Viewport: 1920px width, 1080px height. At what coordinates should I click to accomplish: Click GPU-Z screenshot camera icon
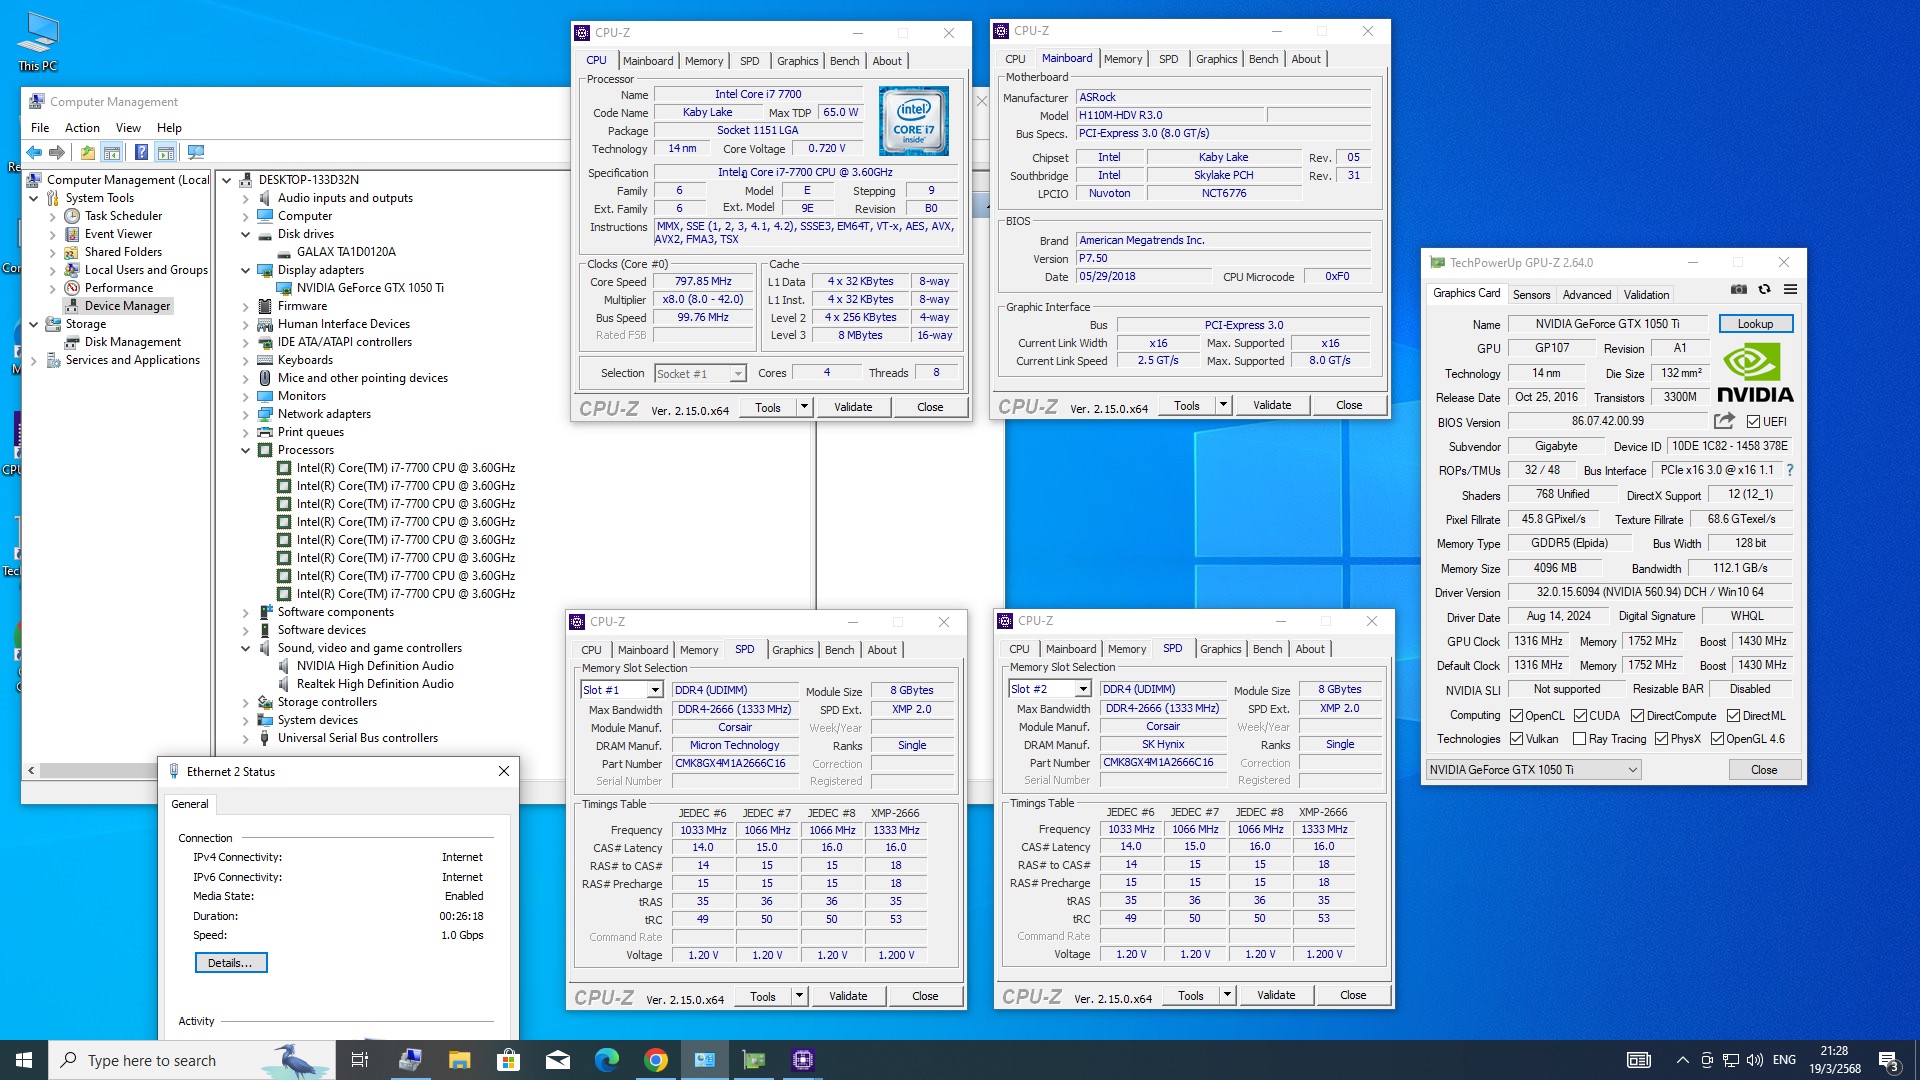click(1739, 290)
